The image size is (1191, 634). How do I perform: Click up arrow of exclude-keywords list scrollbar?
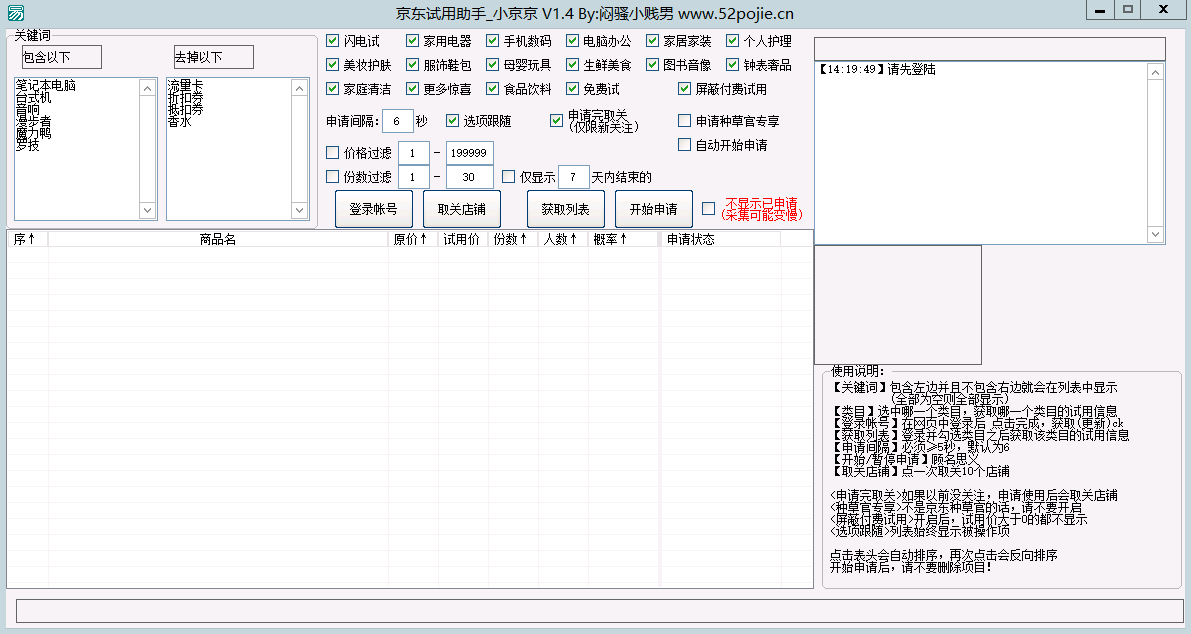tap(299, 88)
